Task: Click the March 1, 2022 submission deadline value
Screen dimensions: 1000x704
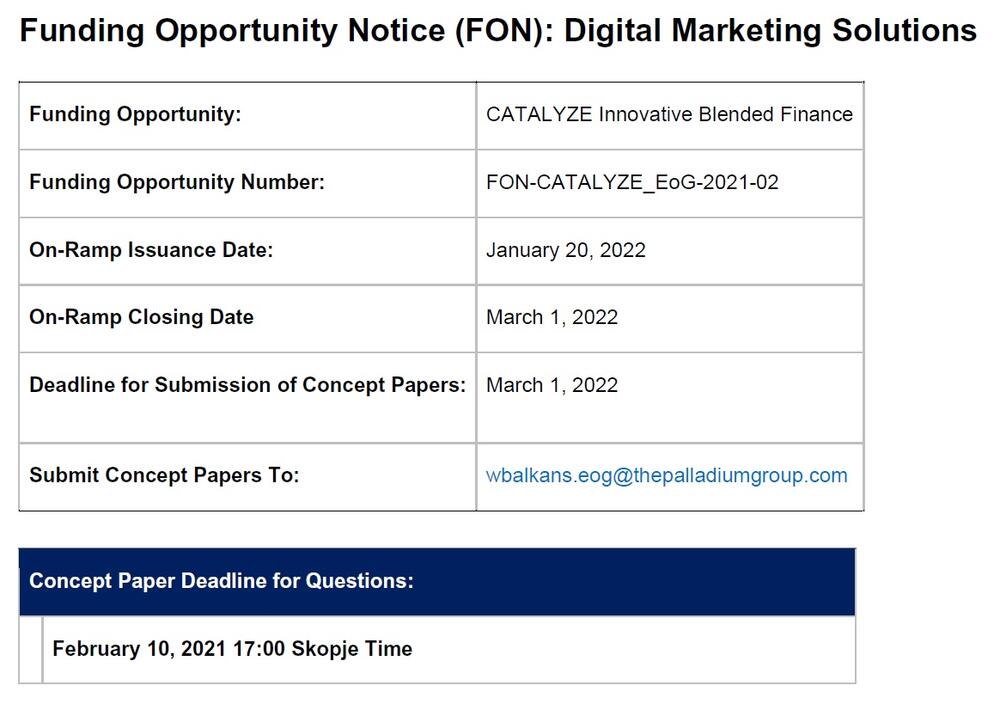Action: [x=552, y=385]
